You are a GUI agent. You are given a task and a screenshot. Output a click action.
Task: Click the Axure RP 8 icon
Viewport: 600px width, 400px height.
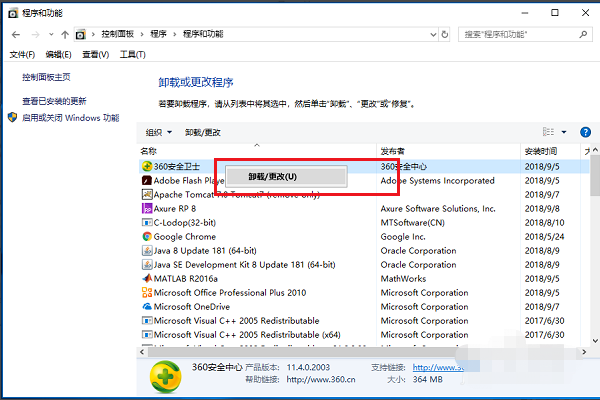(147, 209)
